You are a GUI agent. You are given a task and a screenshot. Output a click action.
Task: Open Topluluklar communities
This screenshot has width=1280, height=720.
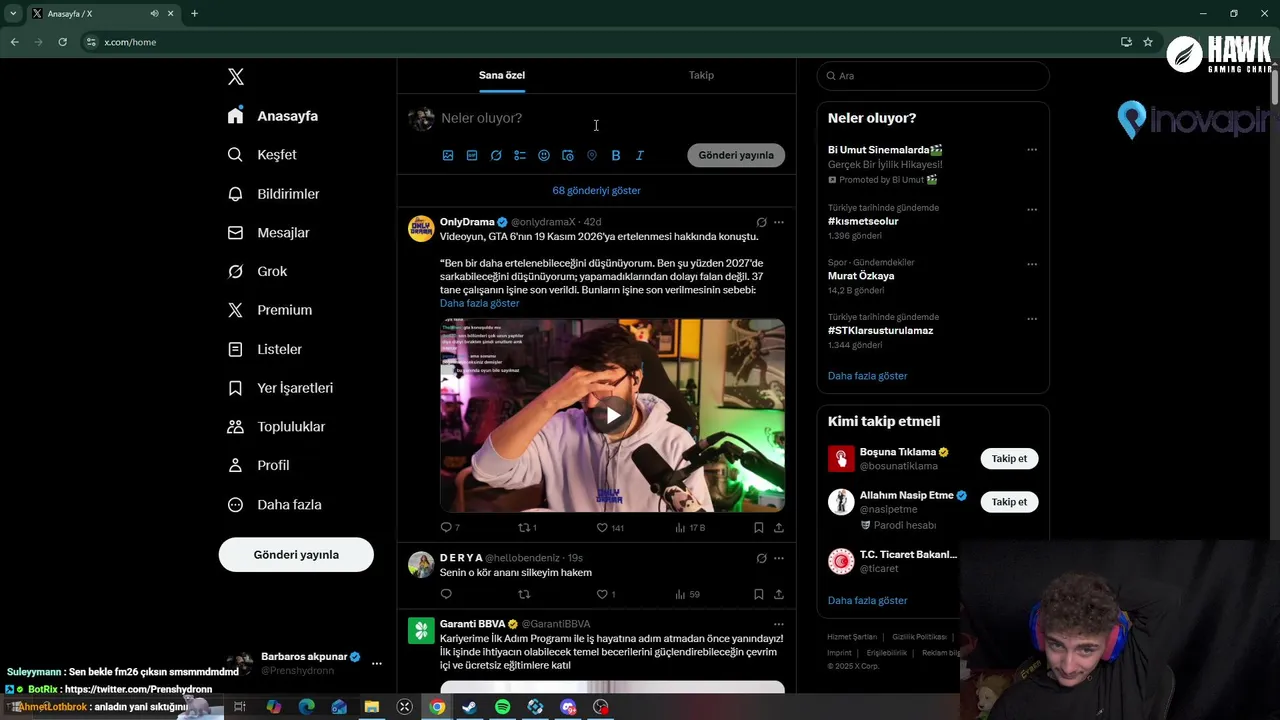(276, 427)
